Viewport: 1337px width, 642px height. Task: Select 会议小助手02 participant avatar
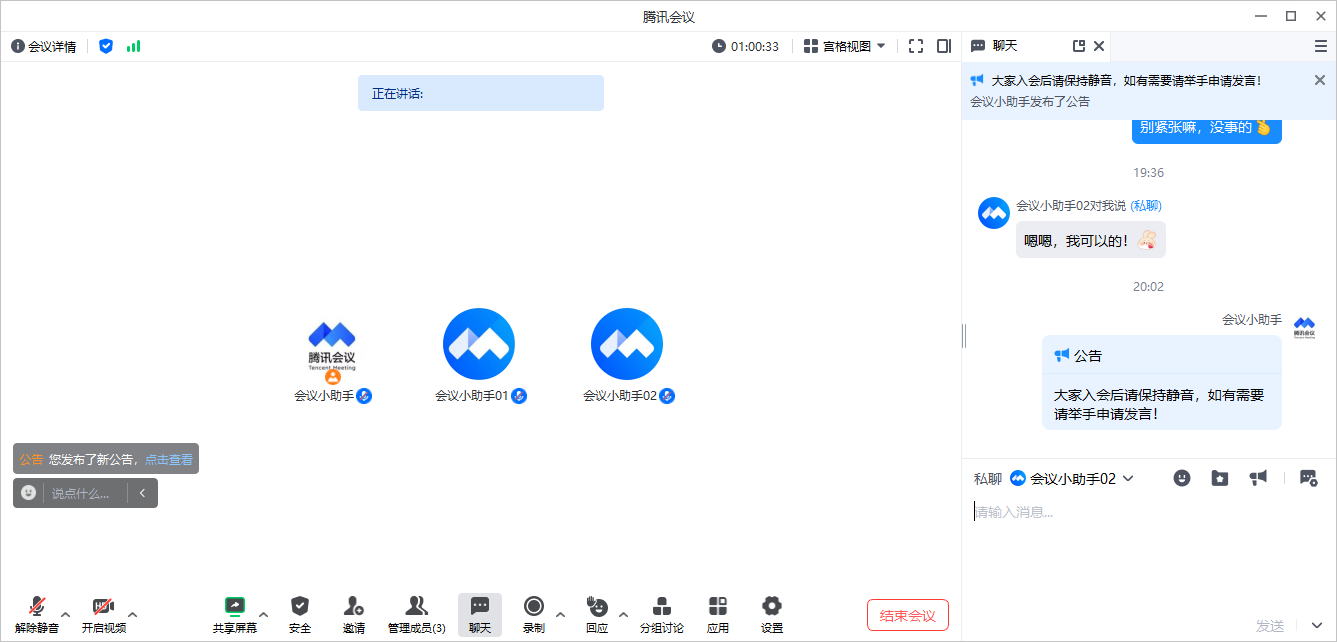coord(627,344)
